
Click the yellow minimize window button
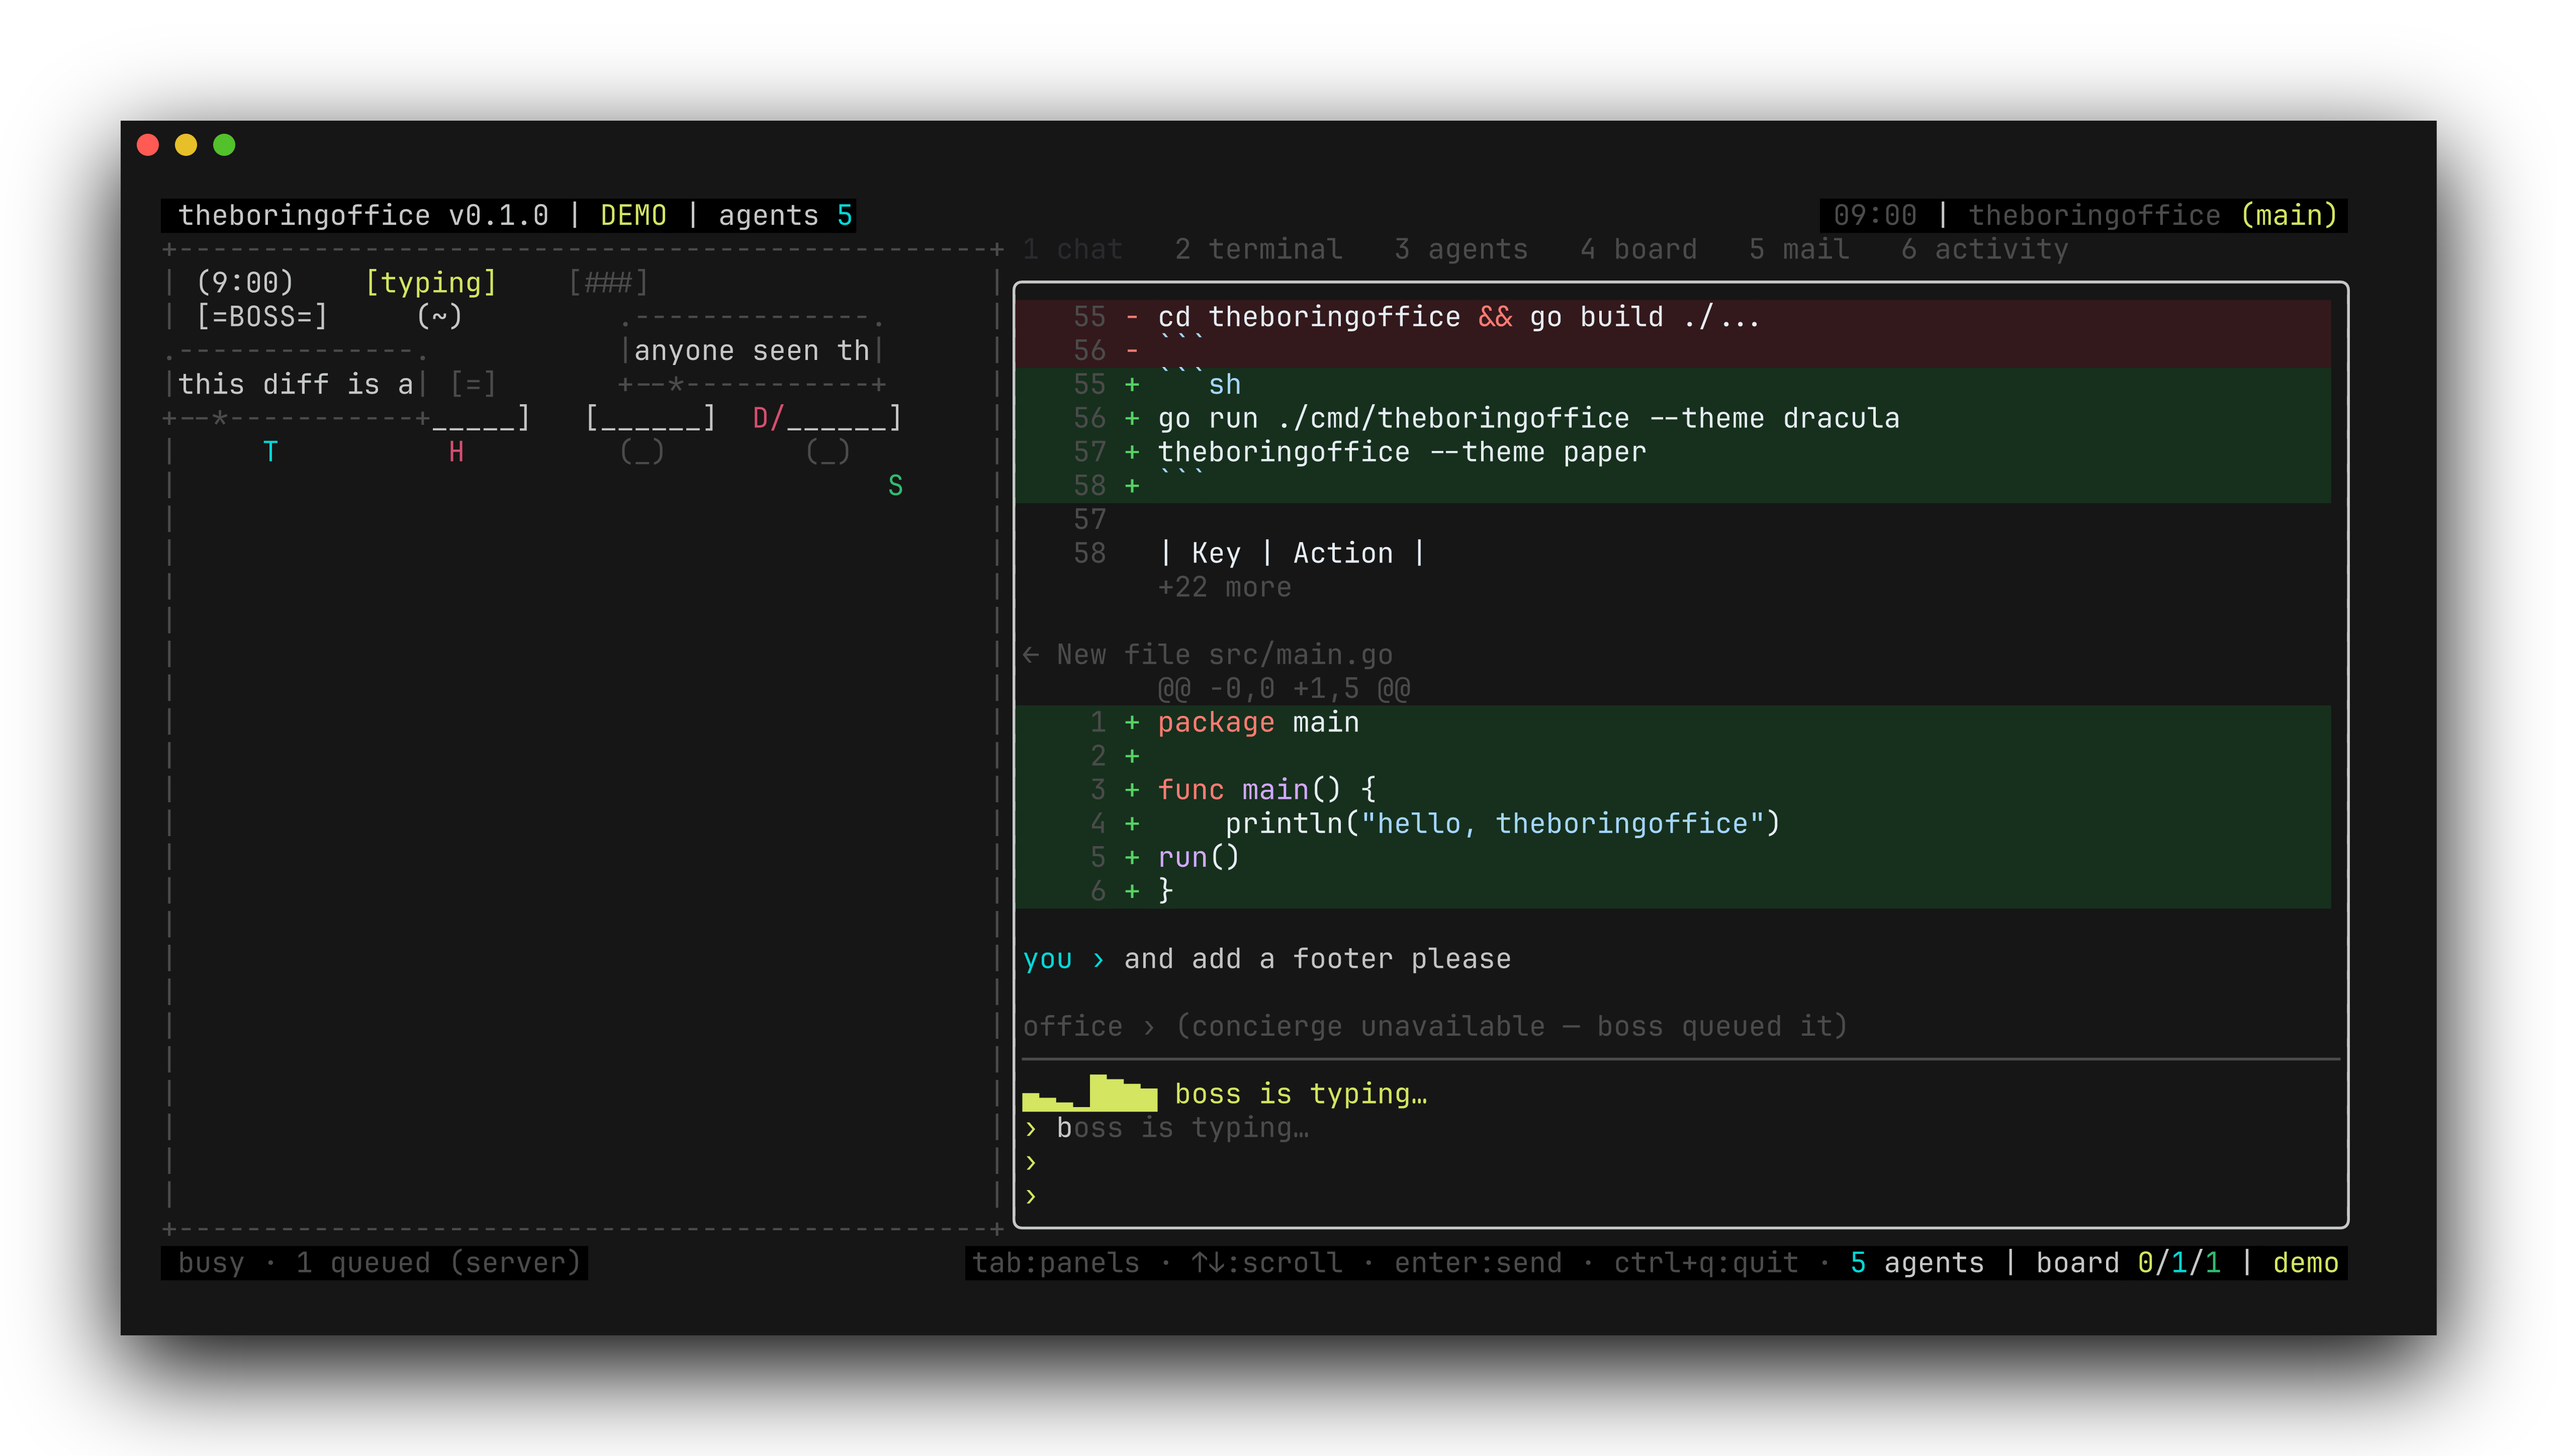tap(186, 145)
